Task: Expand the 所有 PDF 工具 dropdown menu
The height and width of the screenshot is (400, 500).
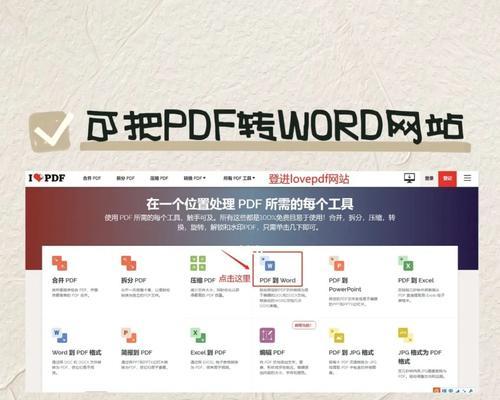Action: (239, 178)
